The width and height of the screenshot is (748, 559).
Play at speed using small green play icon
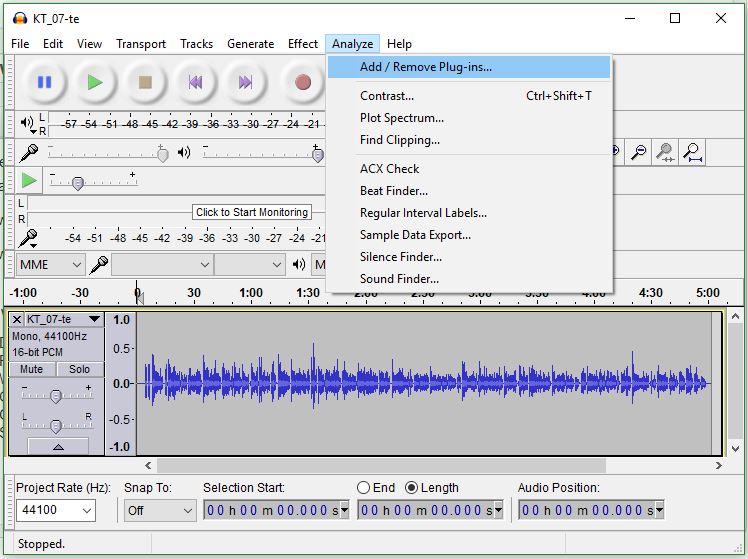tap(29, 181)
